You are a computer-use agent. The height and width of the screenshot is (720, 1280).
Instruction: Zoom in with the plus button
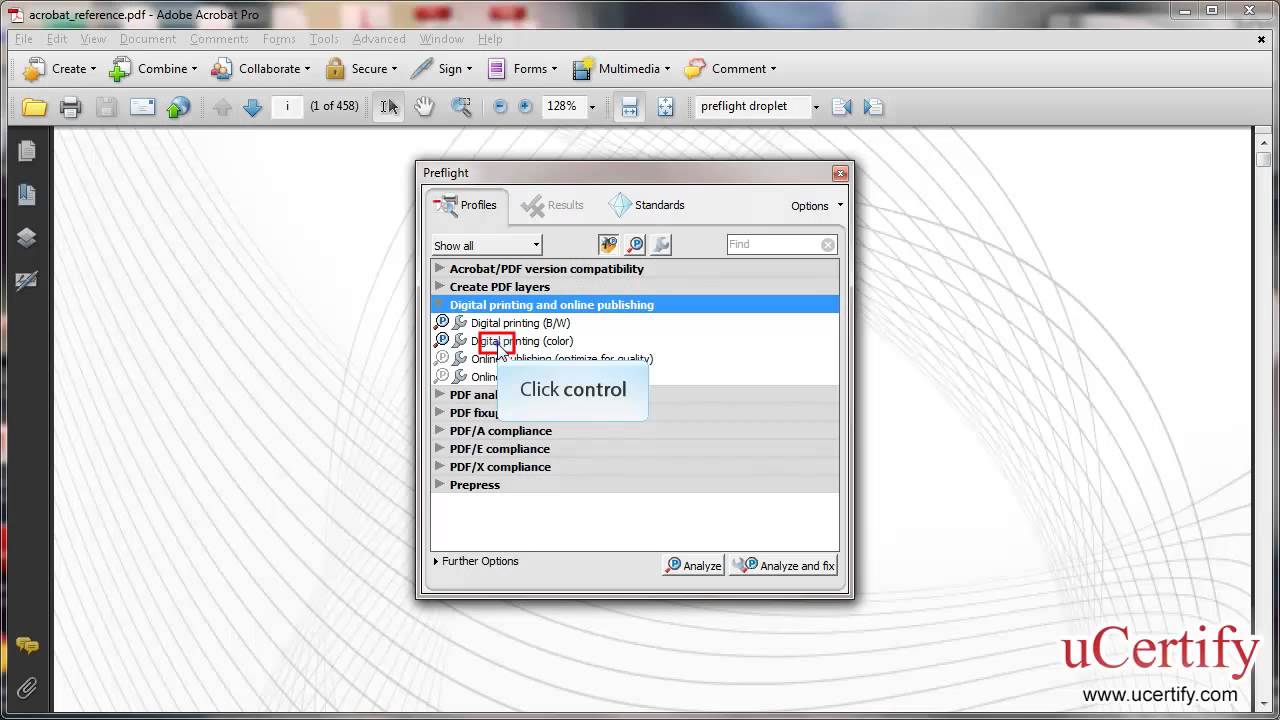click(x=525, y=106)
